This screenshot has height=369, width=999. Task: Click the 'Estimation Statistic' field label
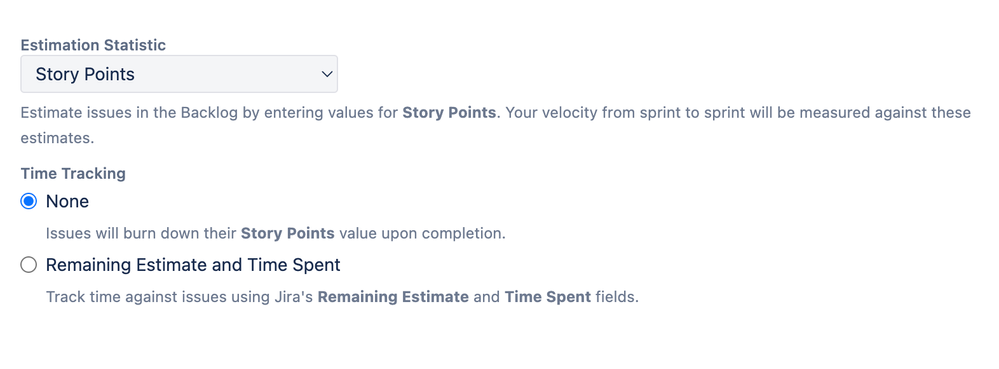(93, 45)
